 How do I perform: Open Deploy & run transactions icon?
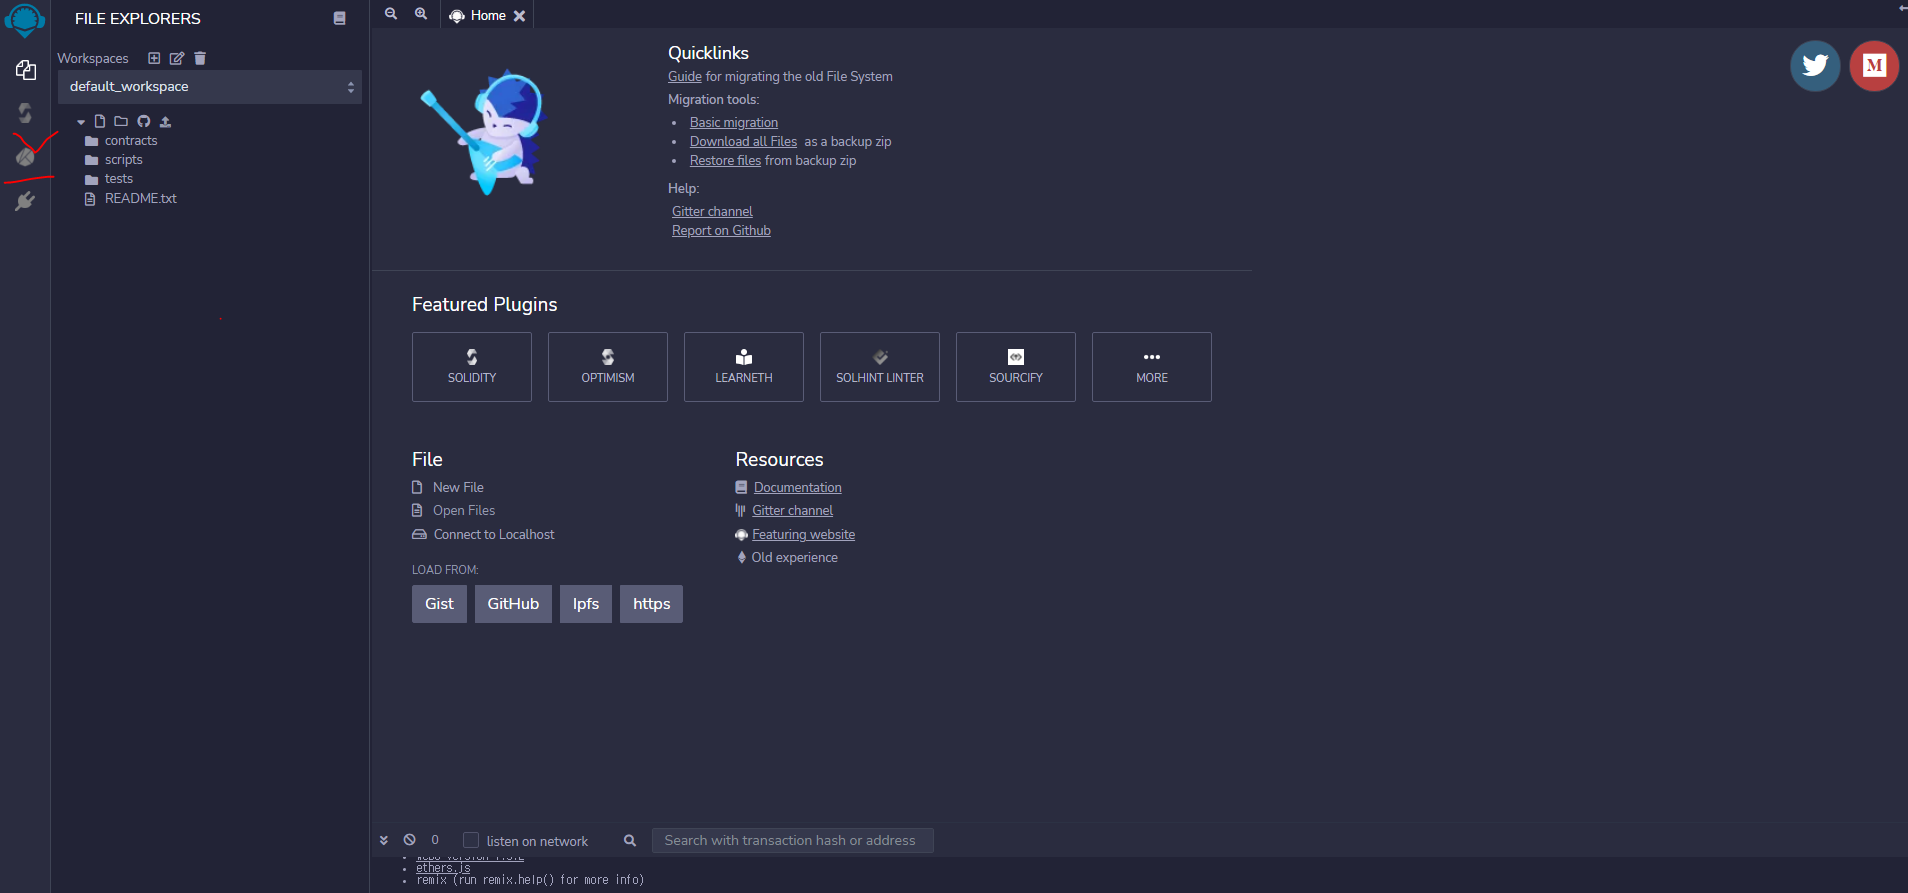[x=25, y=156]
